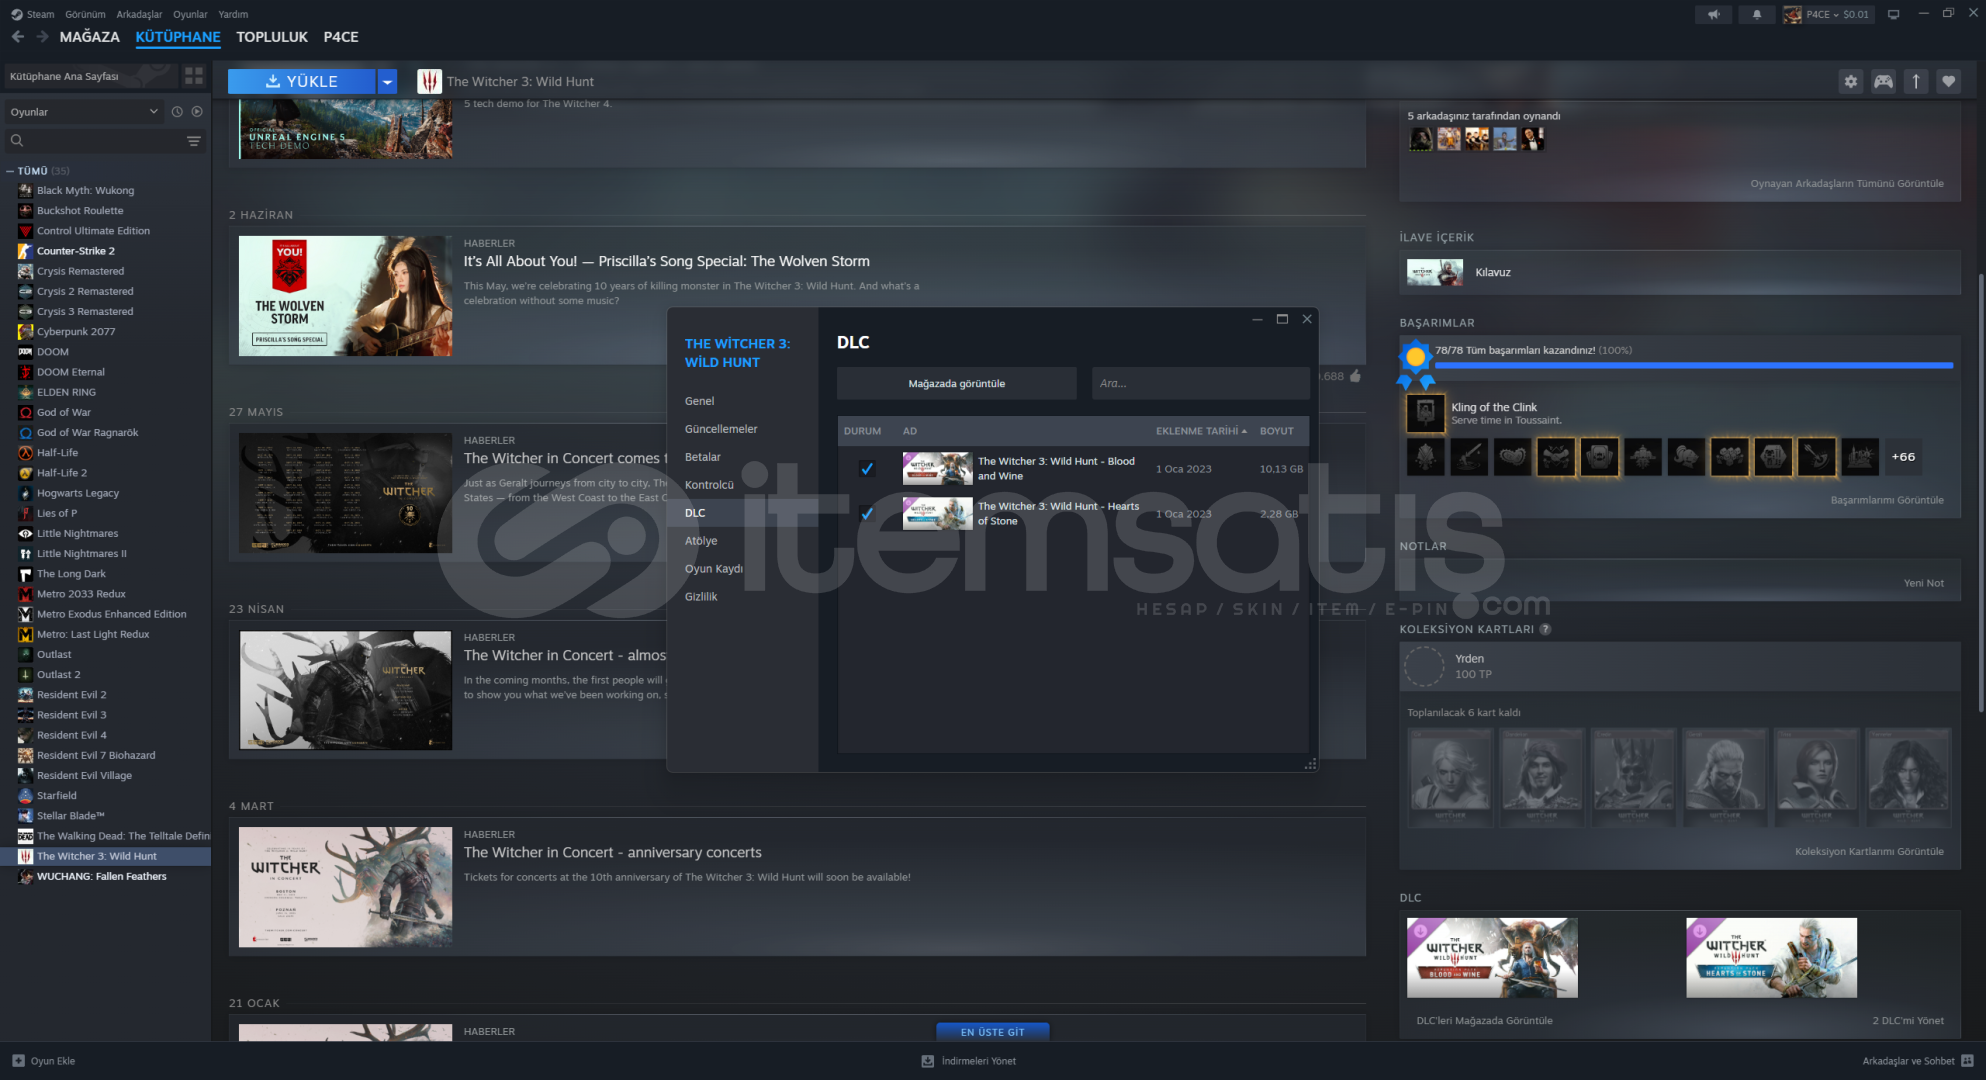
Task: Open The Wolven Storm news thumbnail
Action: [345, 296]
